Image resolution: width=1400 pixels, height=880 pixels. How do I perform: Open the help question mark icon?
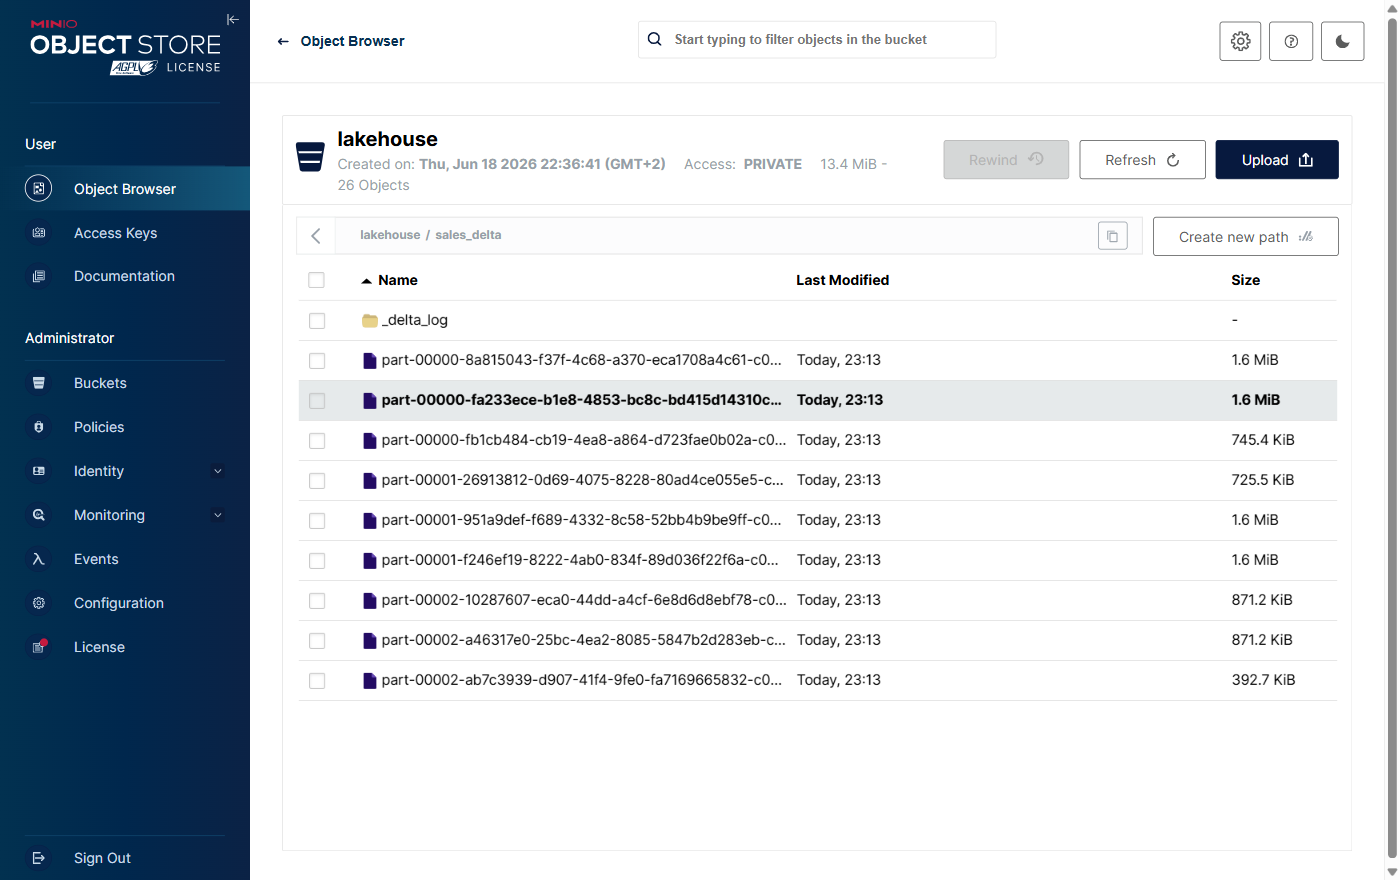1291,41
